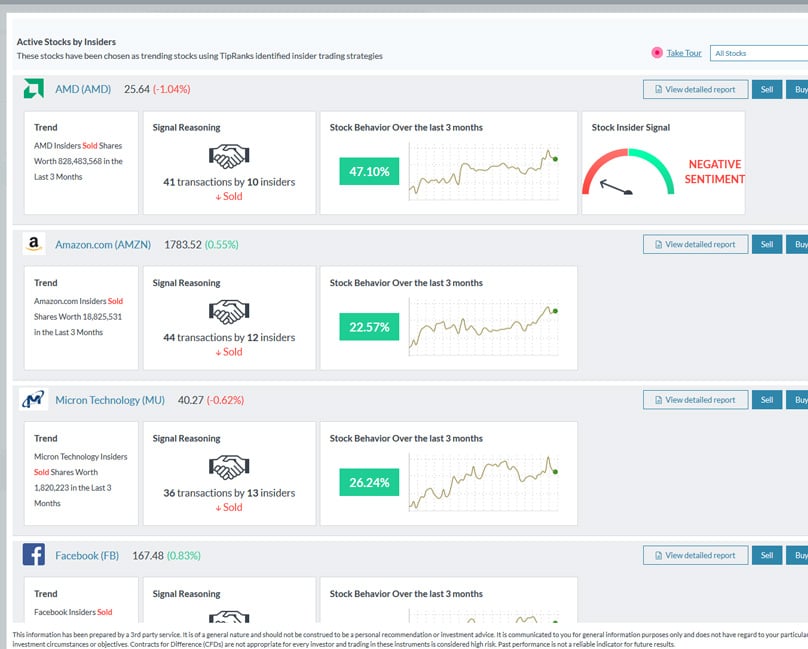Click the AMD insider signal gauge
Screen dimensions: 808x649
pos(628,172)
